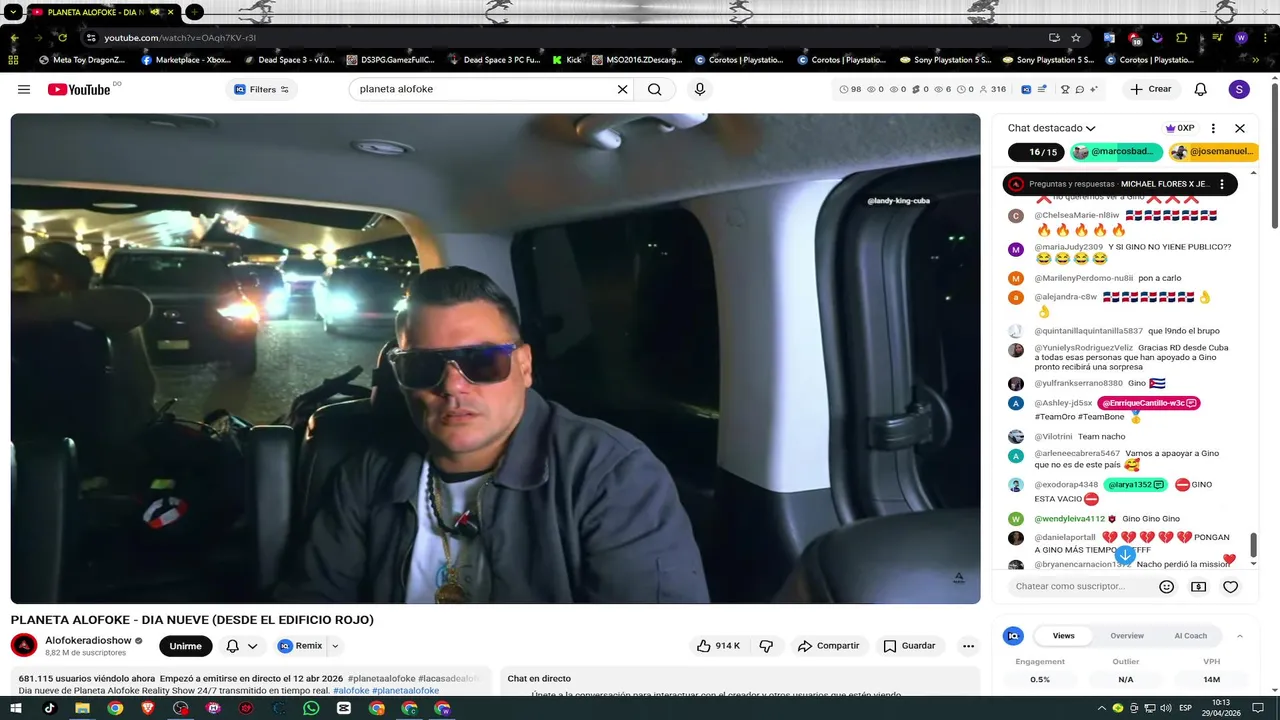This screenshot has width=1280, height=720.
Task: Click the video player frame
Action: [x=495, y=358]
